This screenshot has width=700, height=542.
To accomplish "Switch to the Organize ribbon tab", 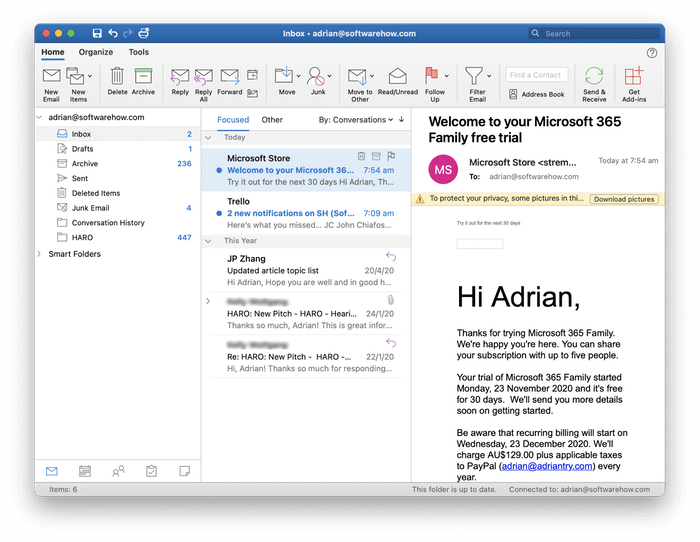I will point(96,52).
